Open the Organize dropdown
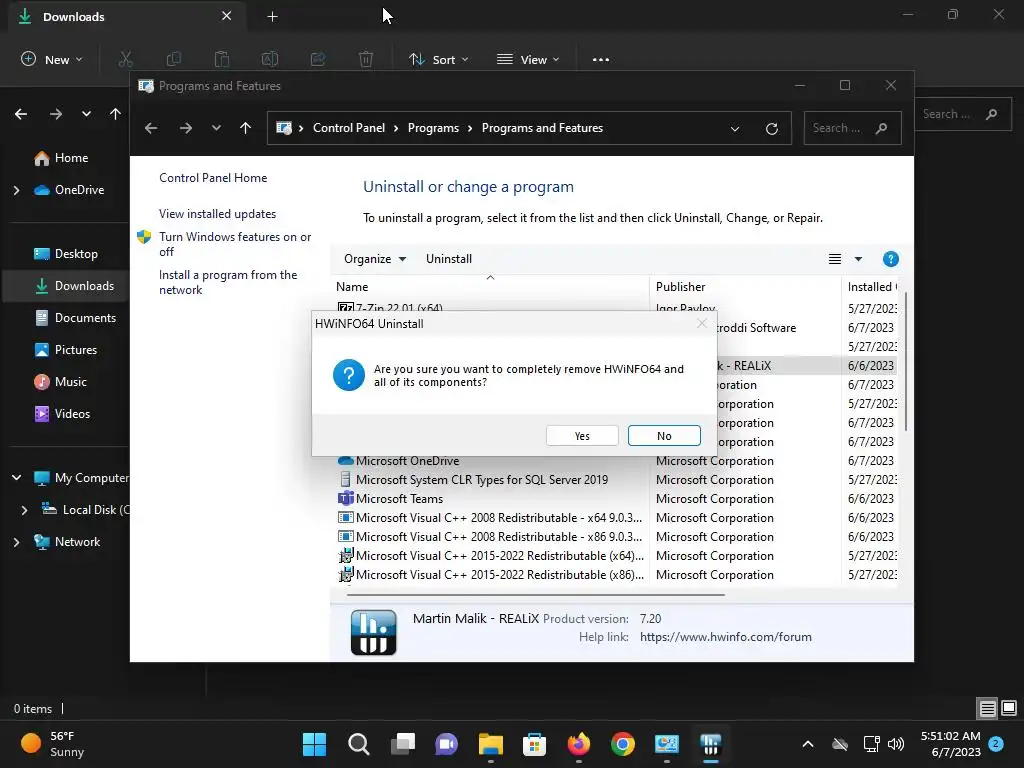 [x=375, y=259]
